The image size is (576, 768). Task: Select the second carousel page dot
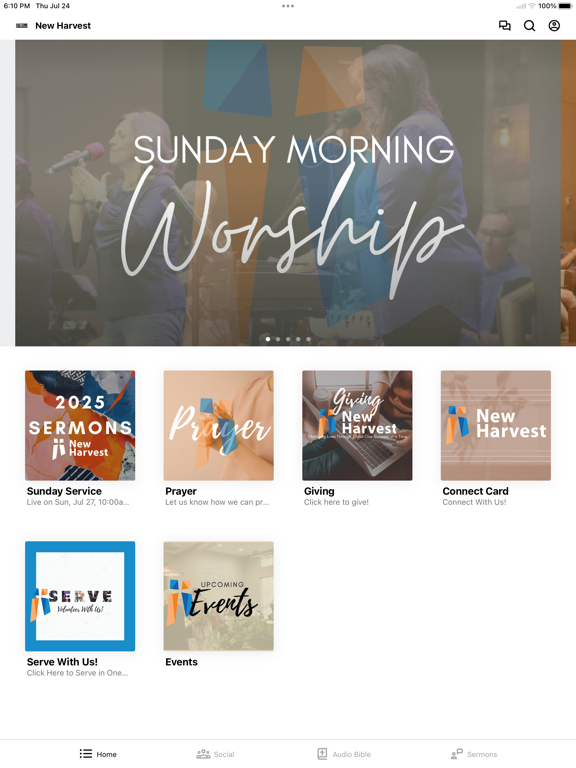278,339
